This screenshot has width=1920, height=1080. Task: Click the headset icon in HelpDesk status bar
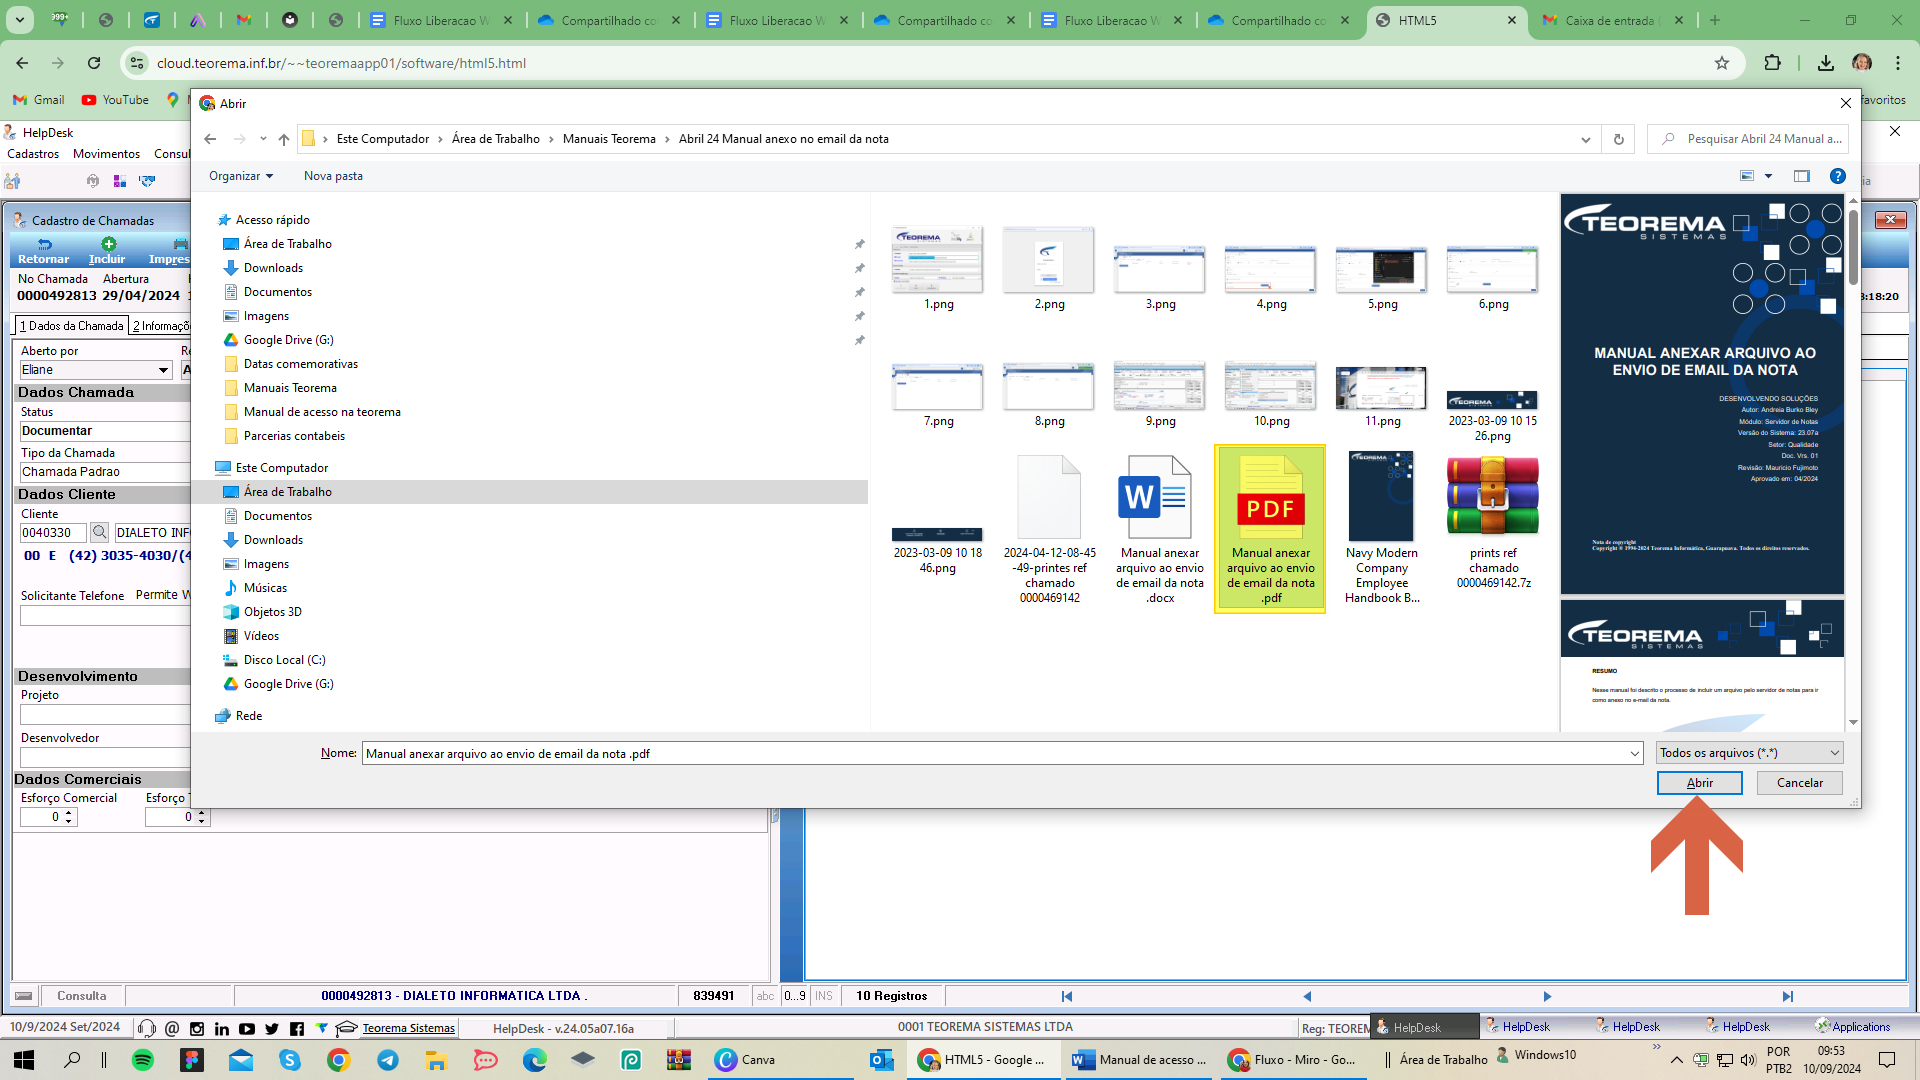[147, 1028]
